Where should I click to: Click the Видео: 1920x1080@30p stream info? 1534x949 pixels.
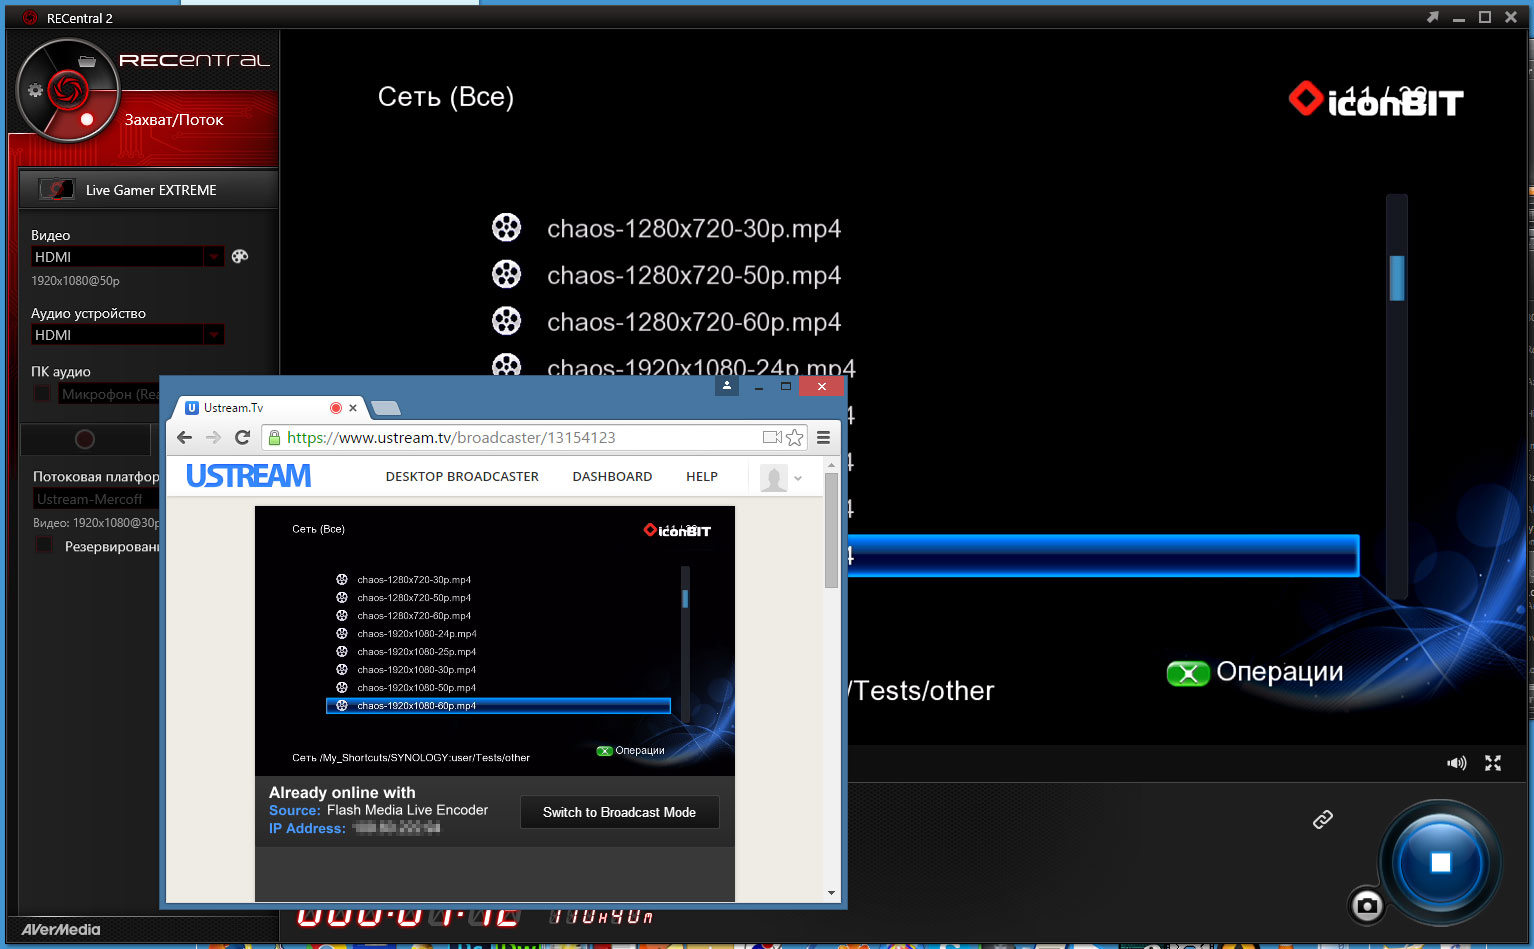[96, 523]
